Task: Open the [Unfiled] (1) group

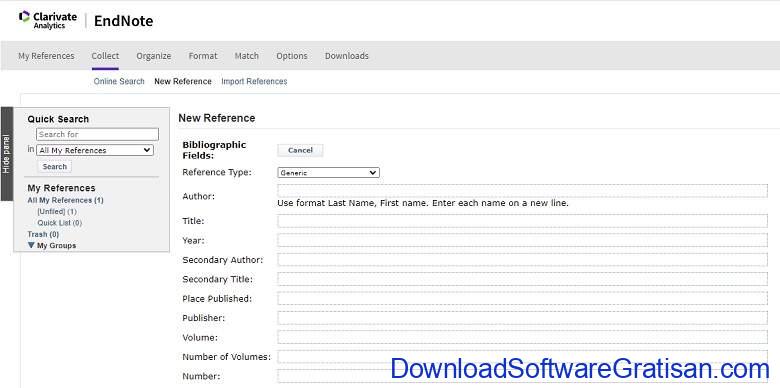Action: point(57,211)
